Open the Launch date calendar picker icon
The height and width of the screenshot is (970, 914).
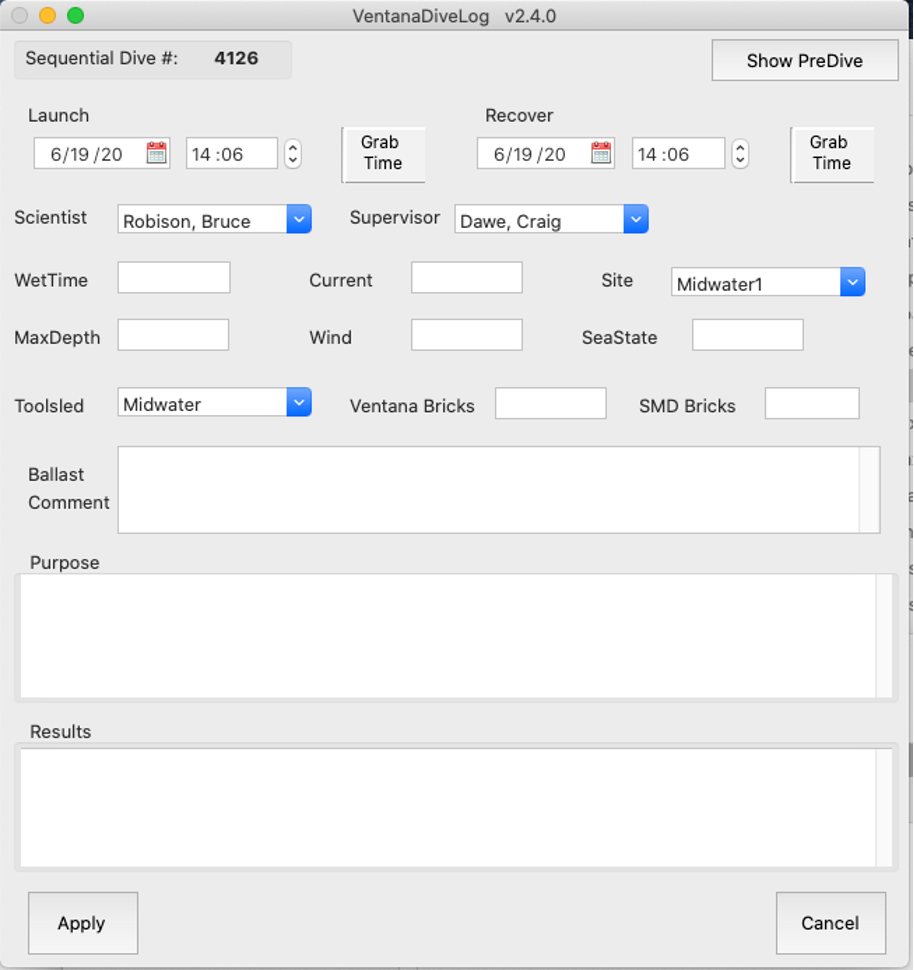156,153
